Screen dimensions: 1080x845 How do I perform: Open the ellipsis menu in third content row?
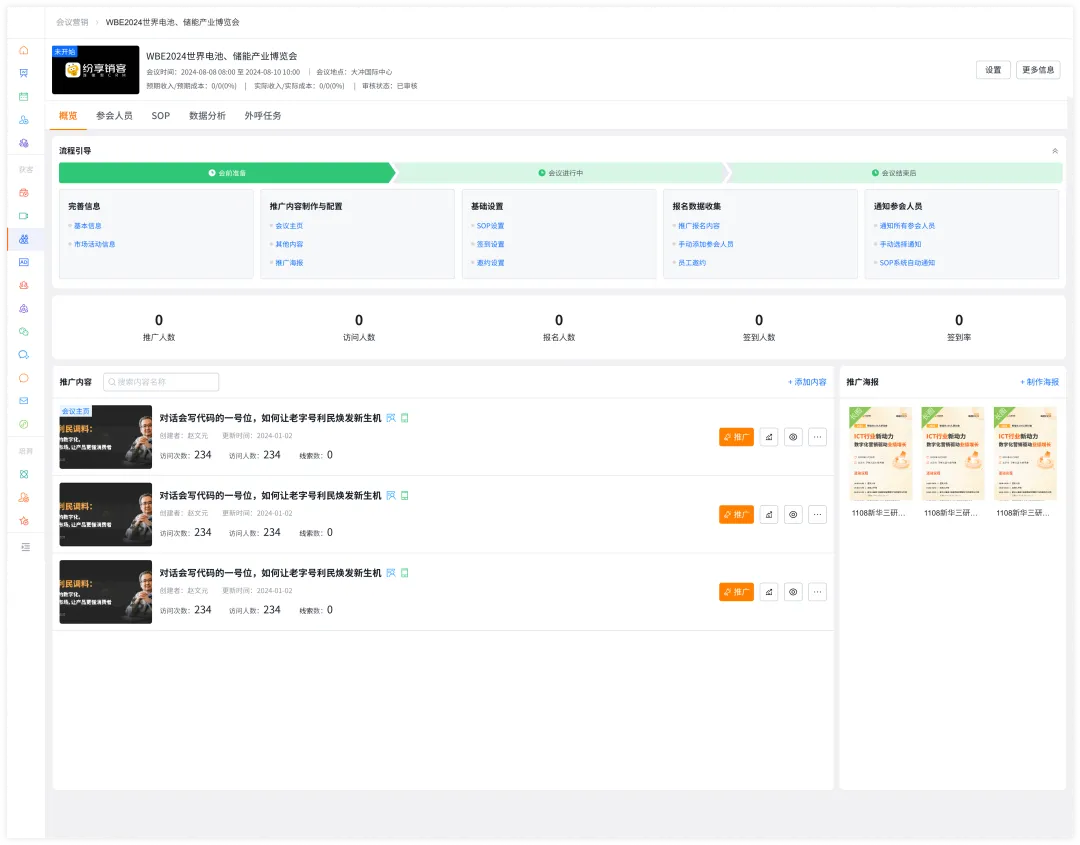817,592
